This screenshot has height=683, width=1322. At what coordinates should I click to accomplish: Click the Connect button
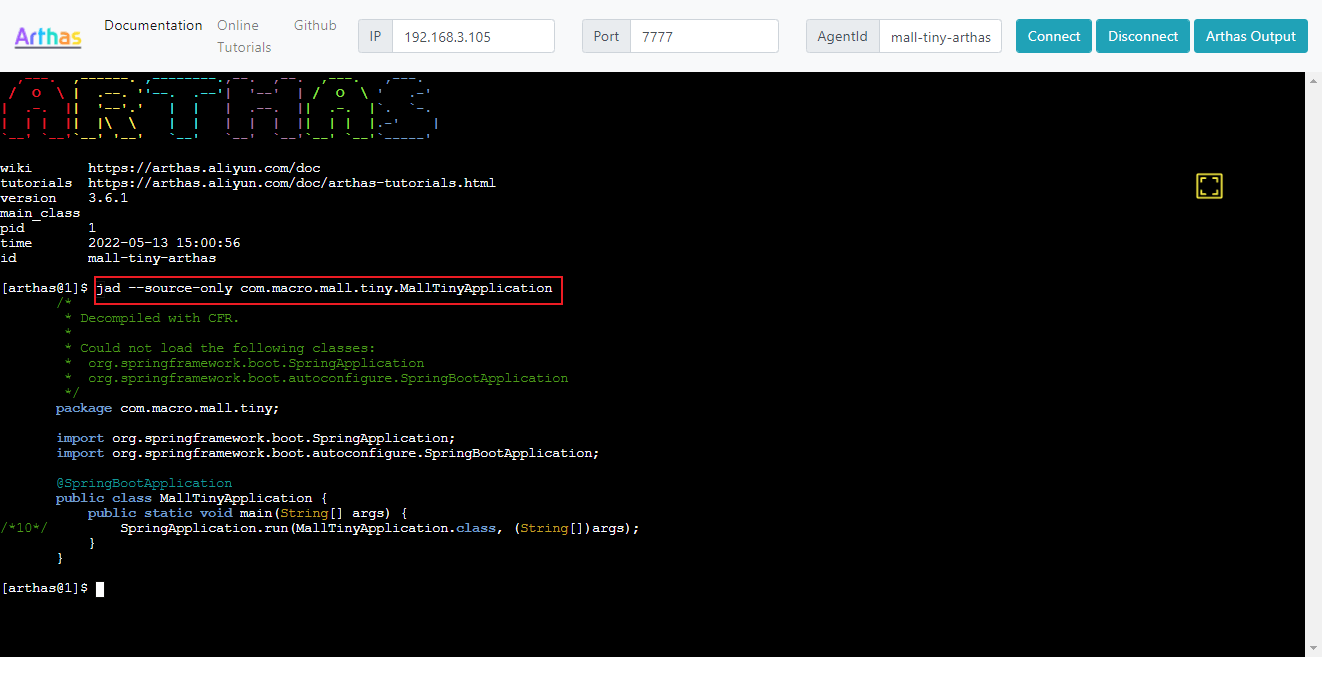coord(1054,36)
